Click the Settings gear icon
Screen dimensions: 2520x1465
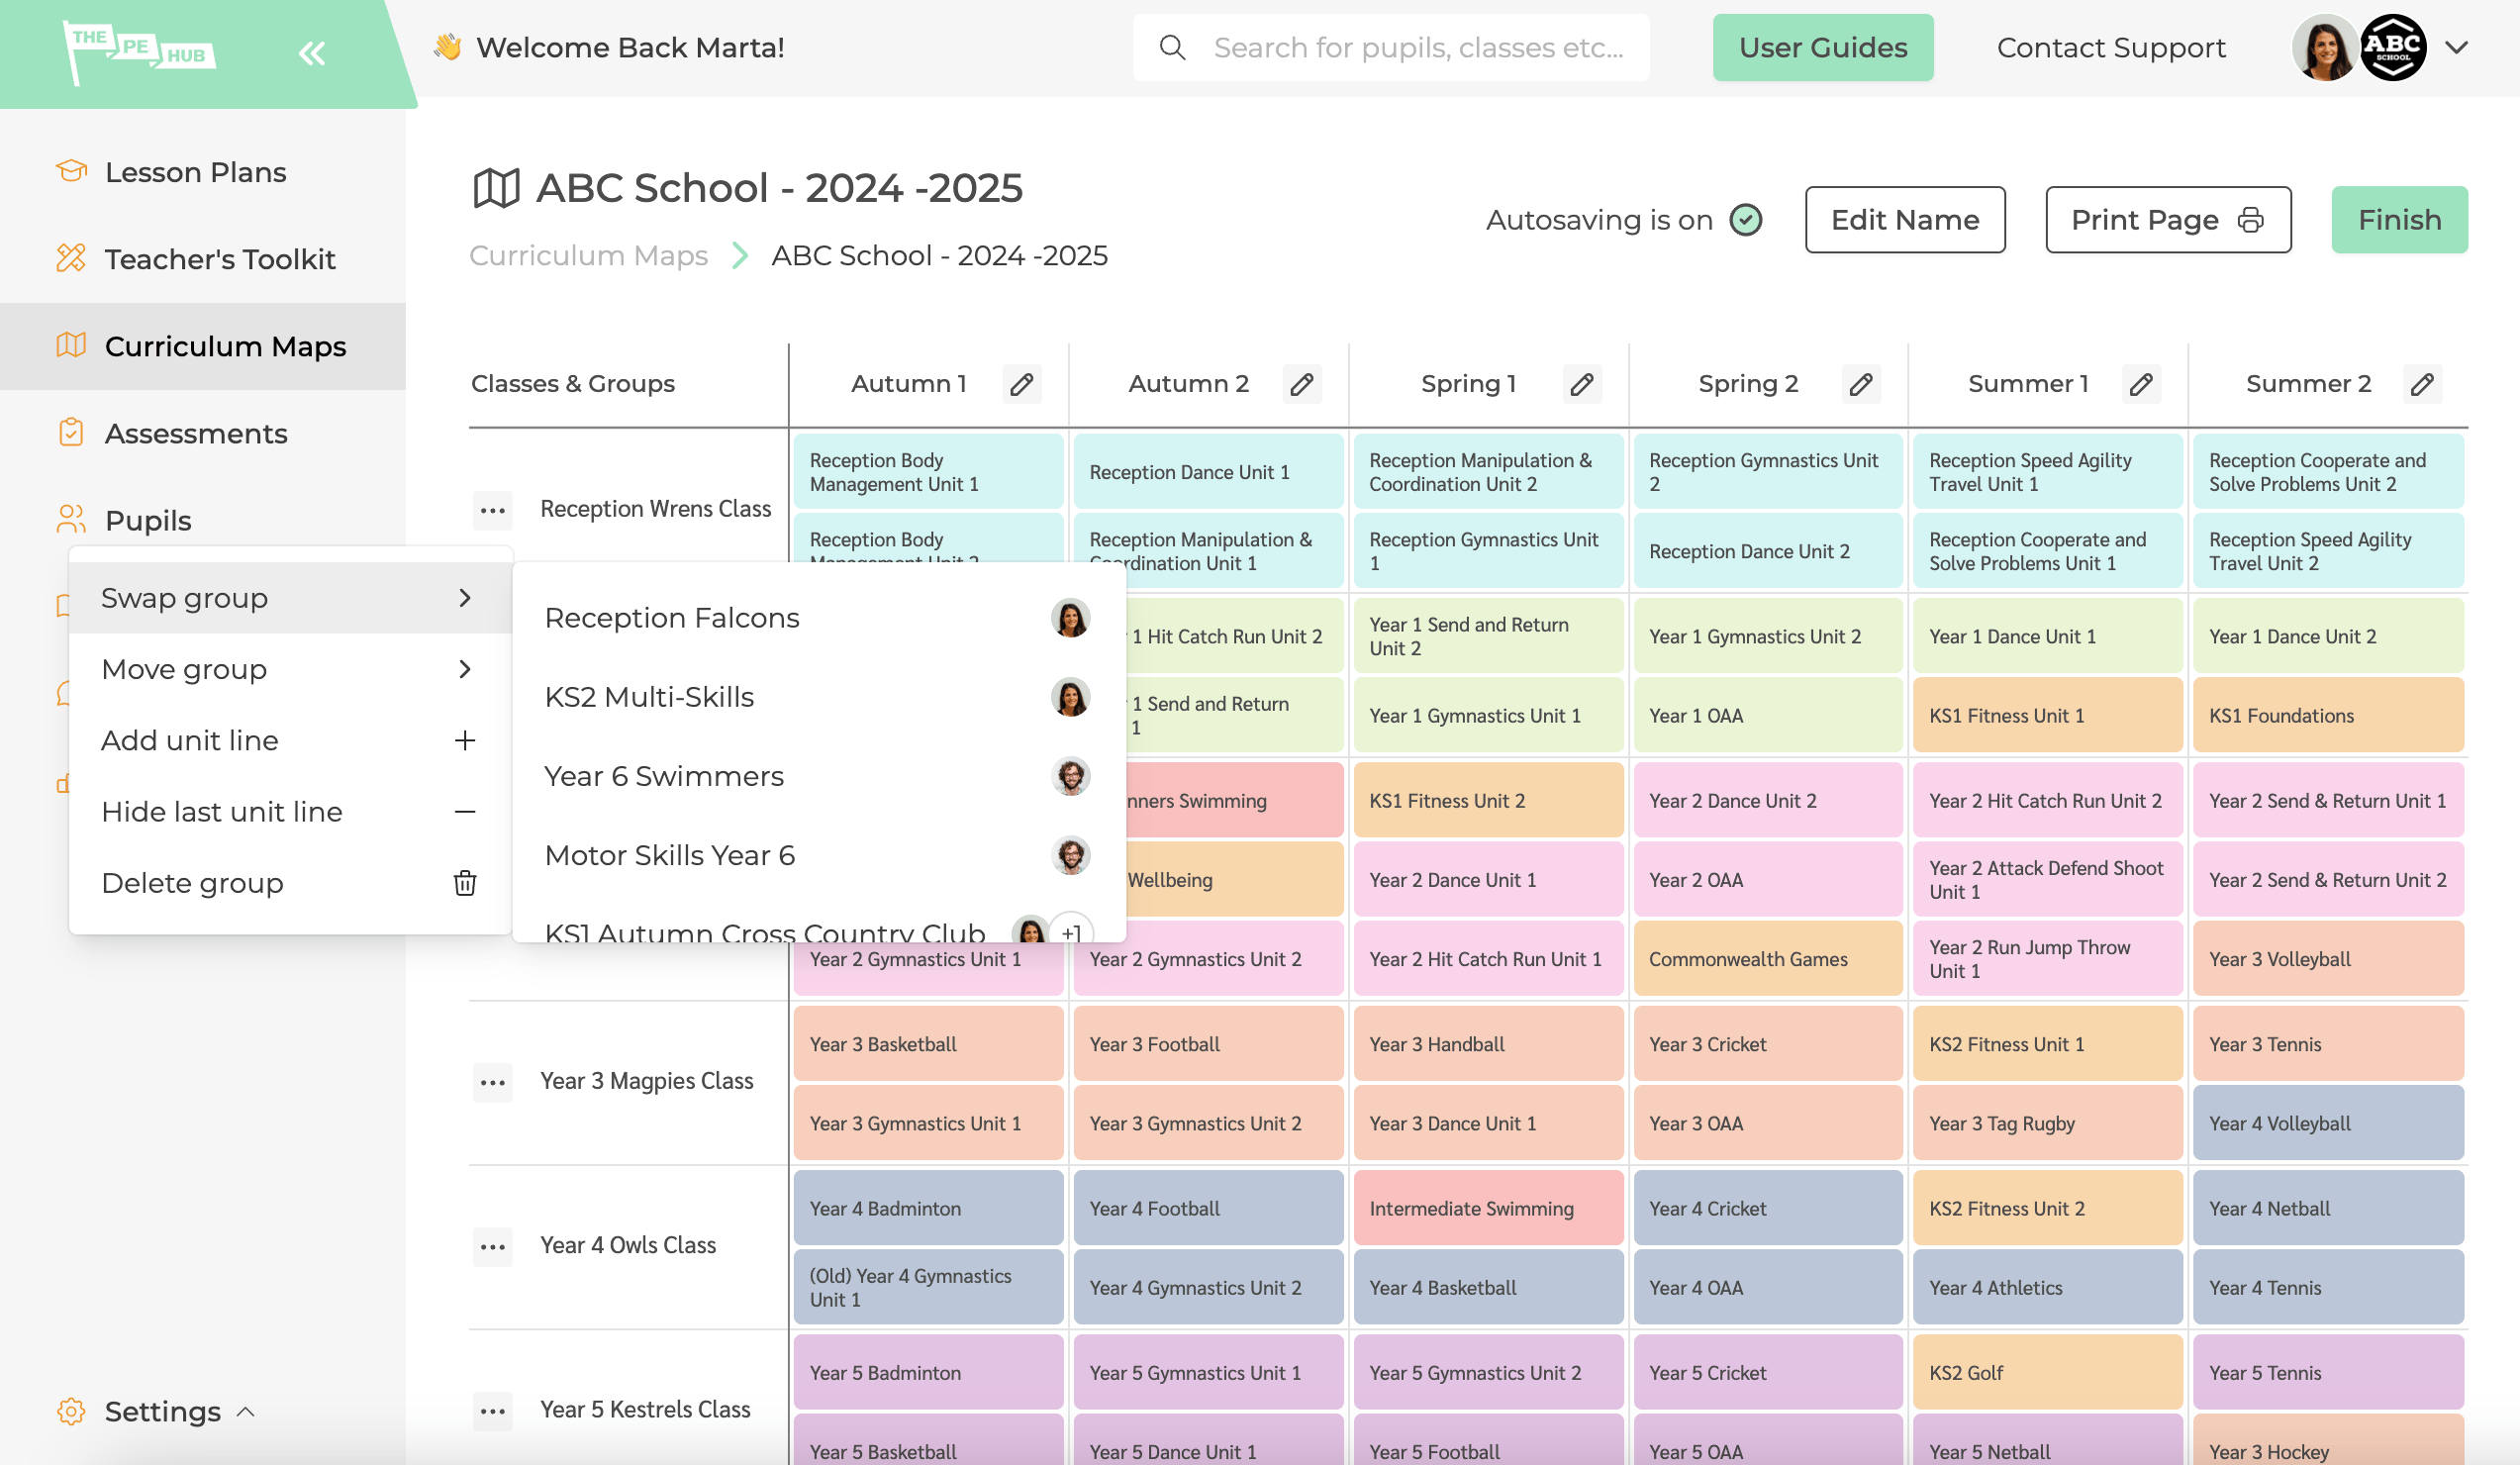point(71,1411)
